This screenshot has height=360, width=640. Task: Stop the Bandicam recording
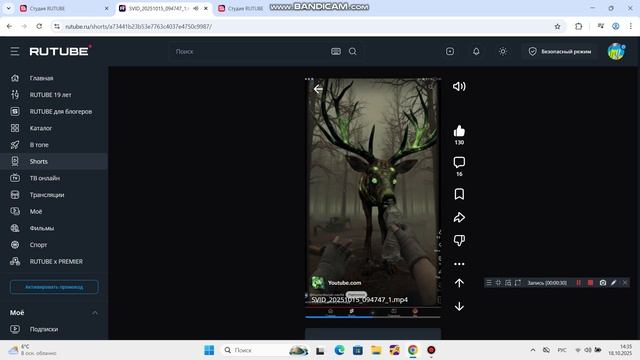[590, 282]
